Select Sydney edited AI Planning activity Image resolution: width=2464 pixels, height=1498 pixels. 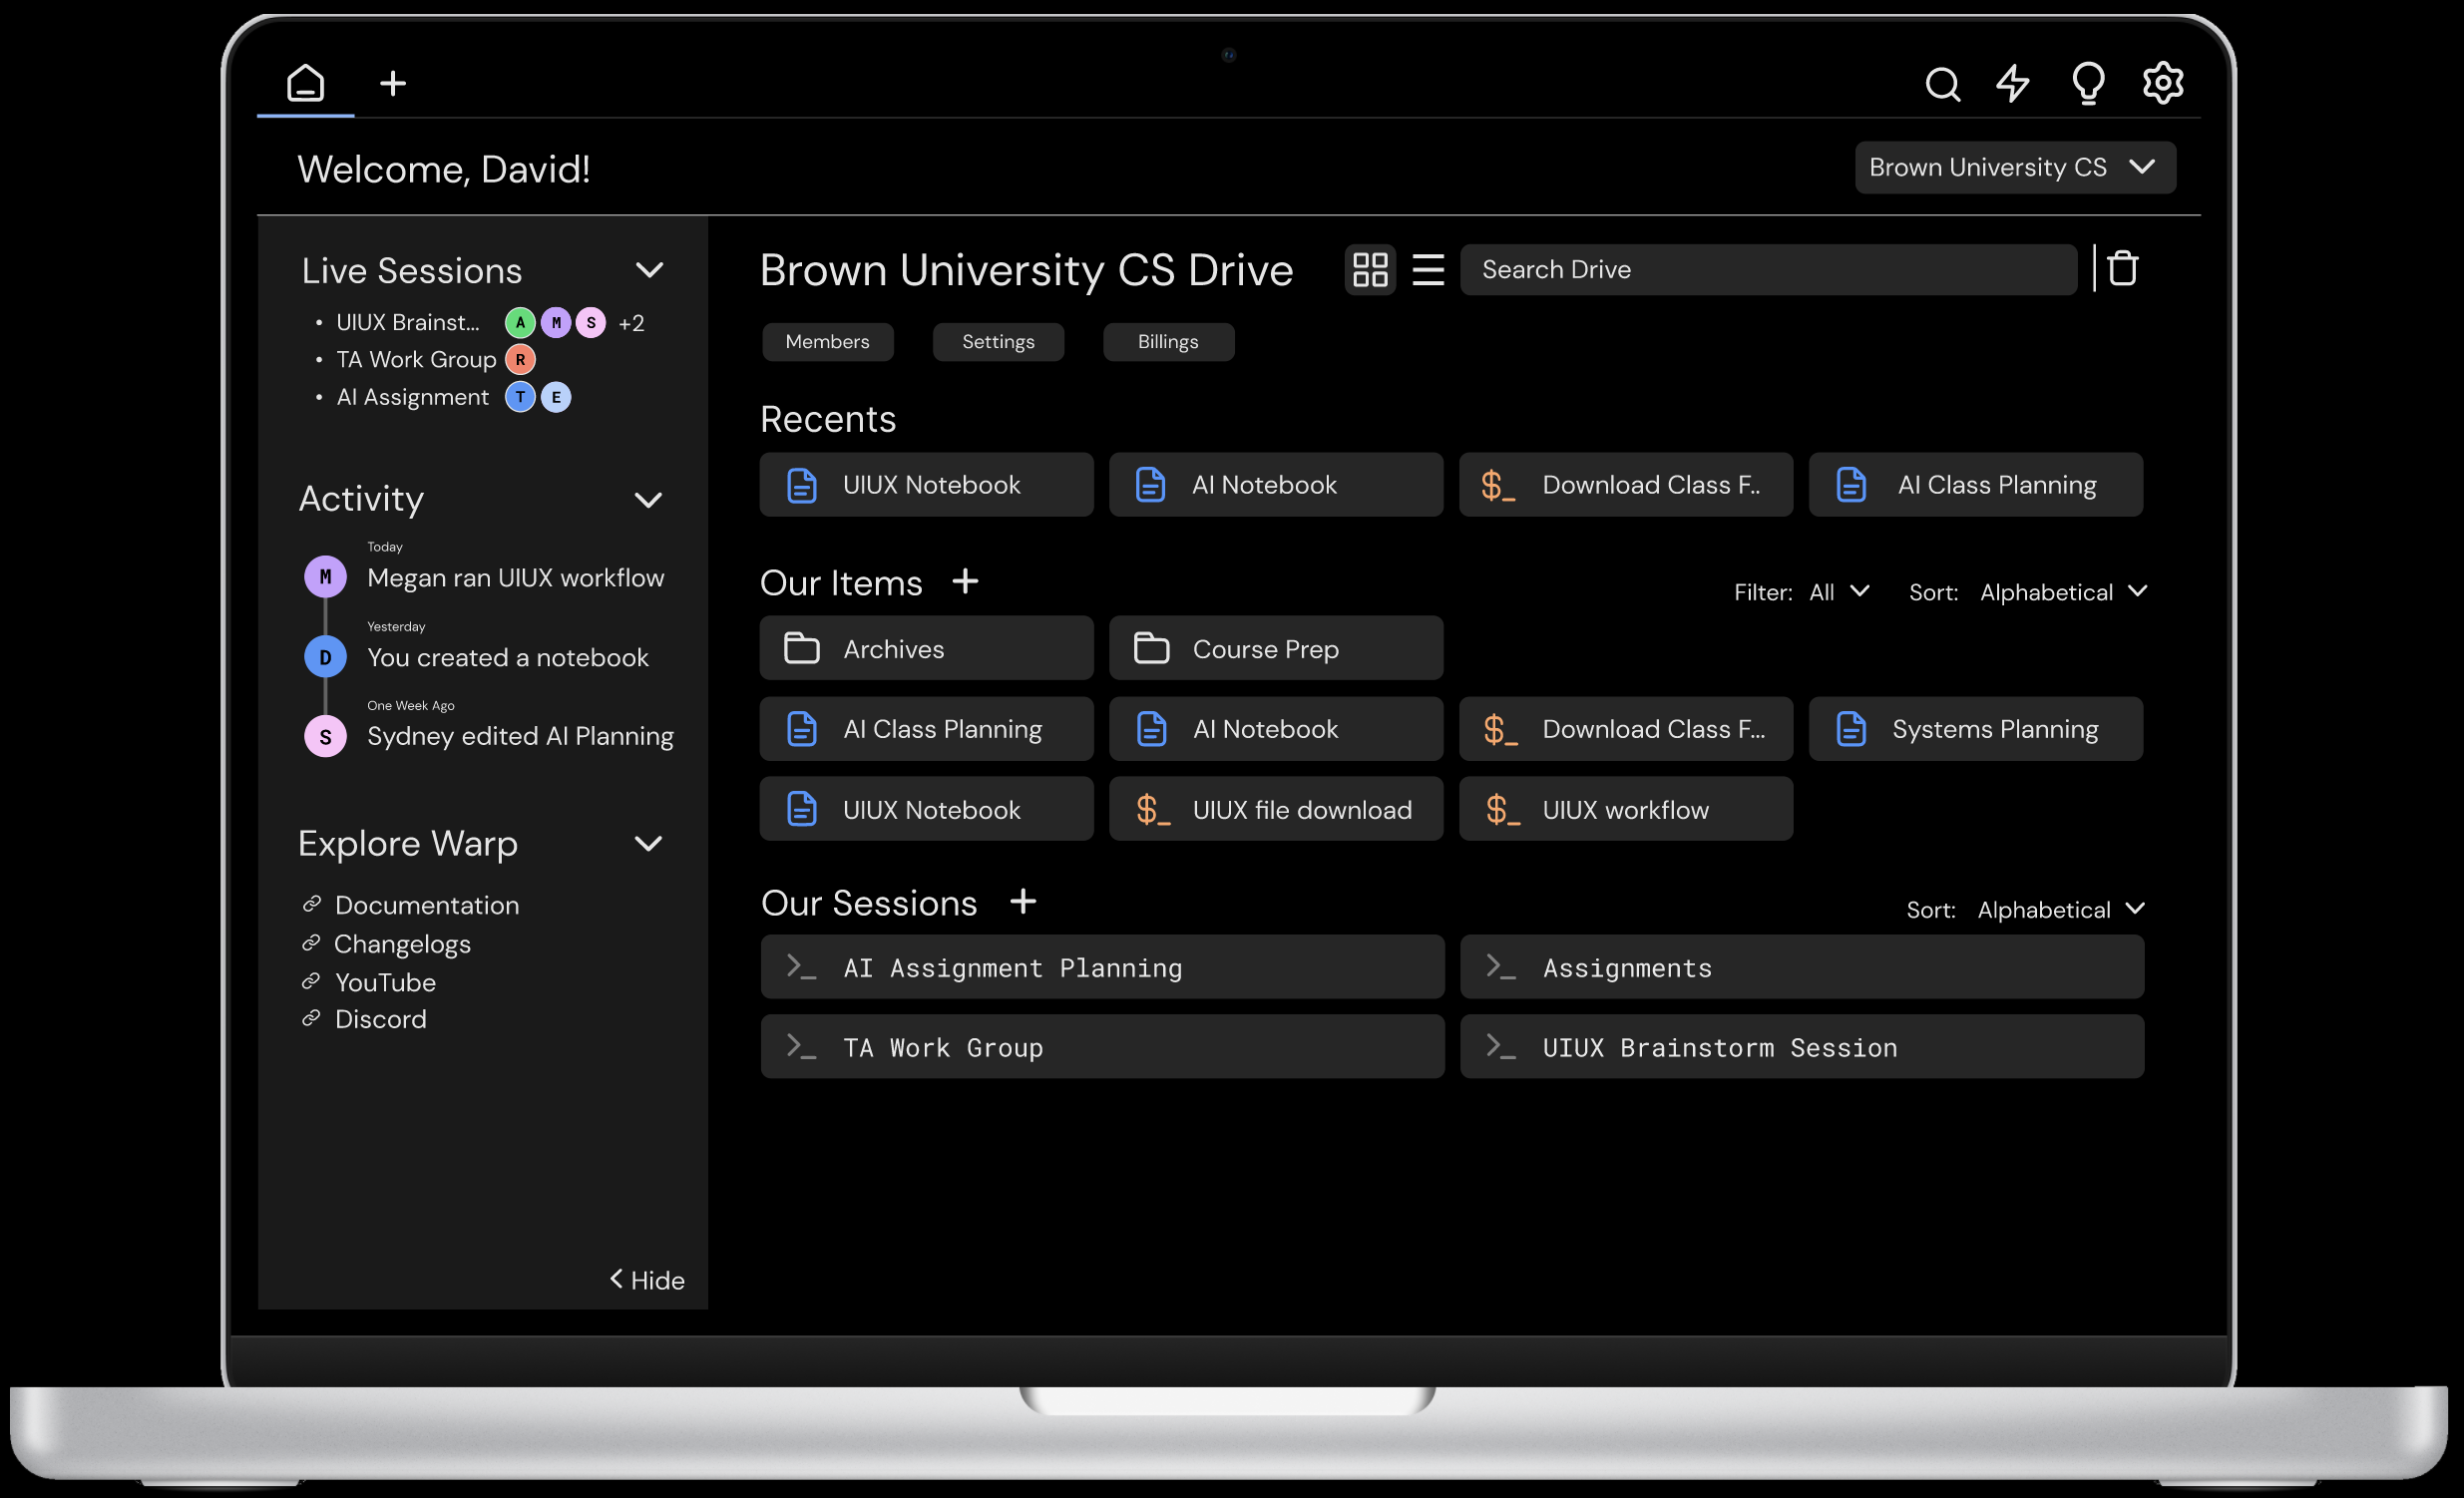pos(520,736)
